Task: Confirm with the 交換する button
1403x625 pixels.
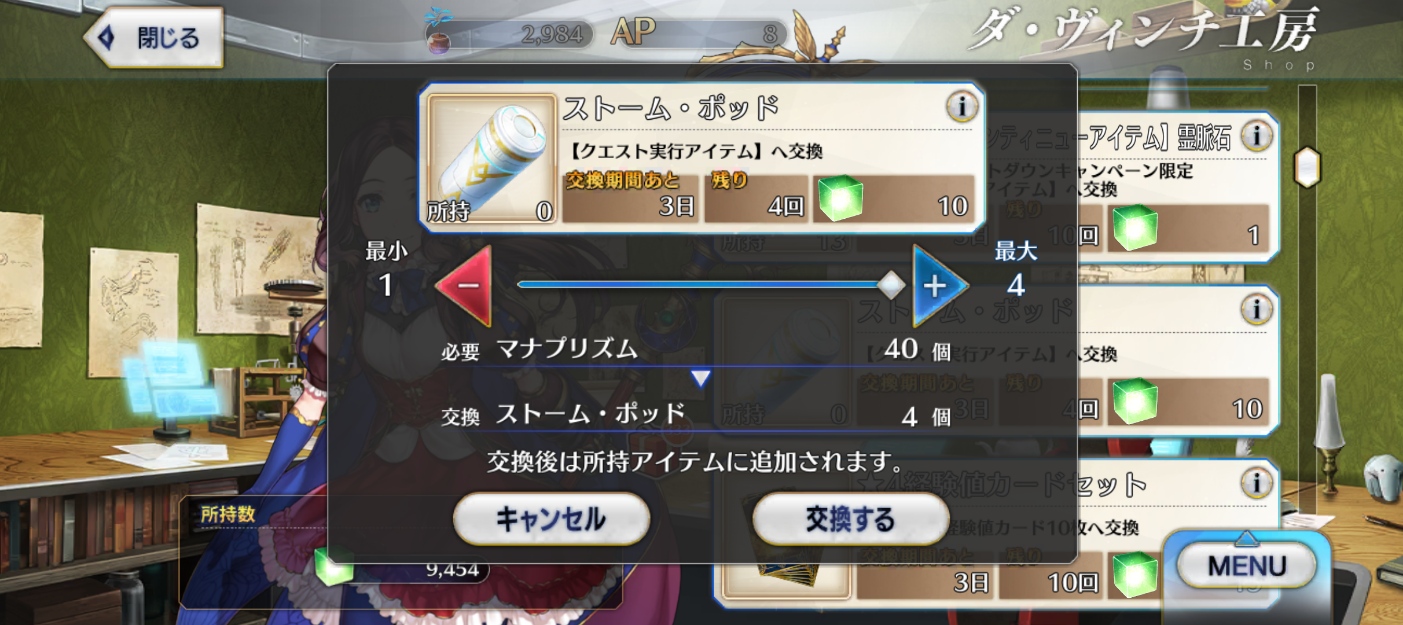Action: [850, 519]
